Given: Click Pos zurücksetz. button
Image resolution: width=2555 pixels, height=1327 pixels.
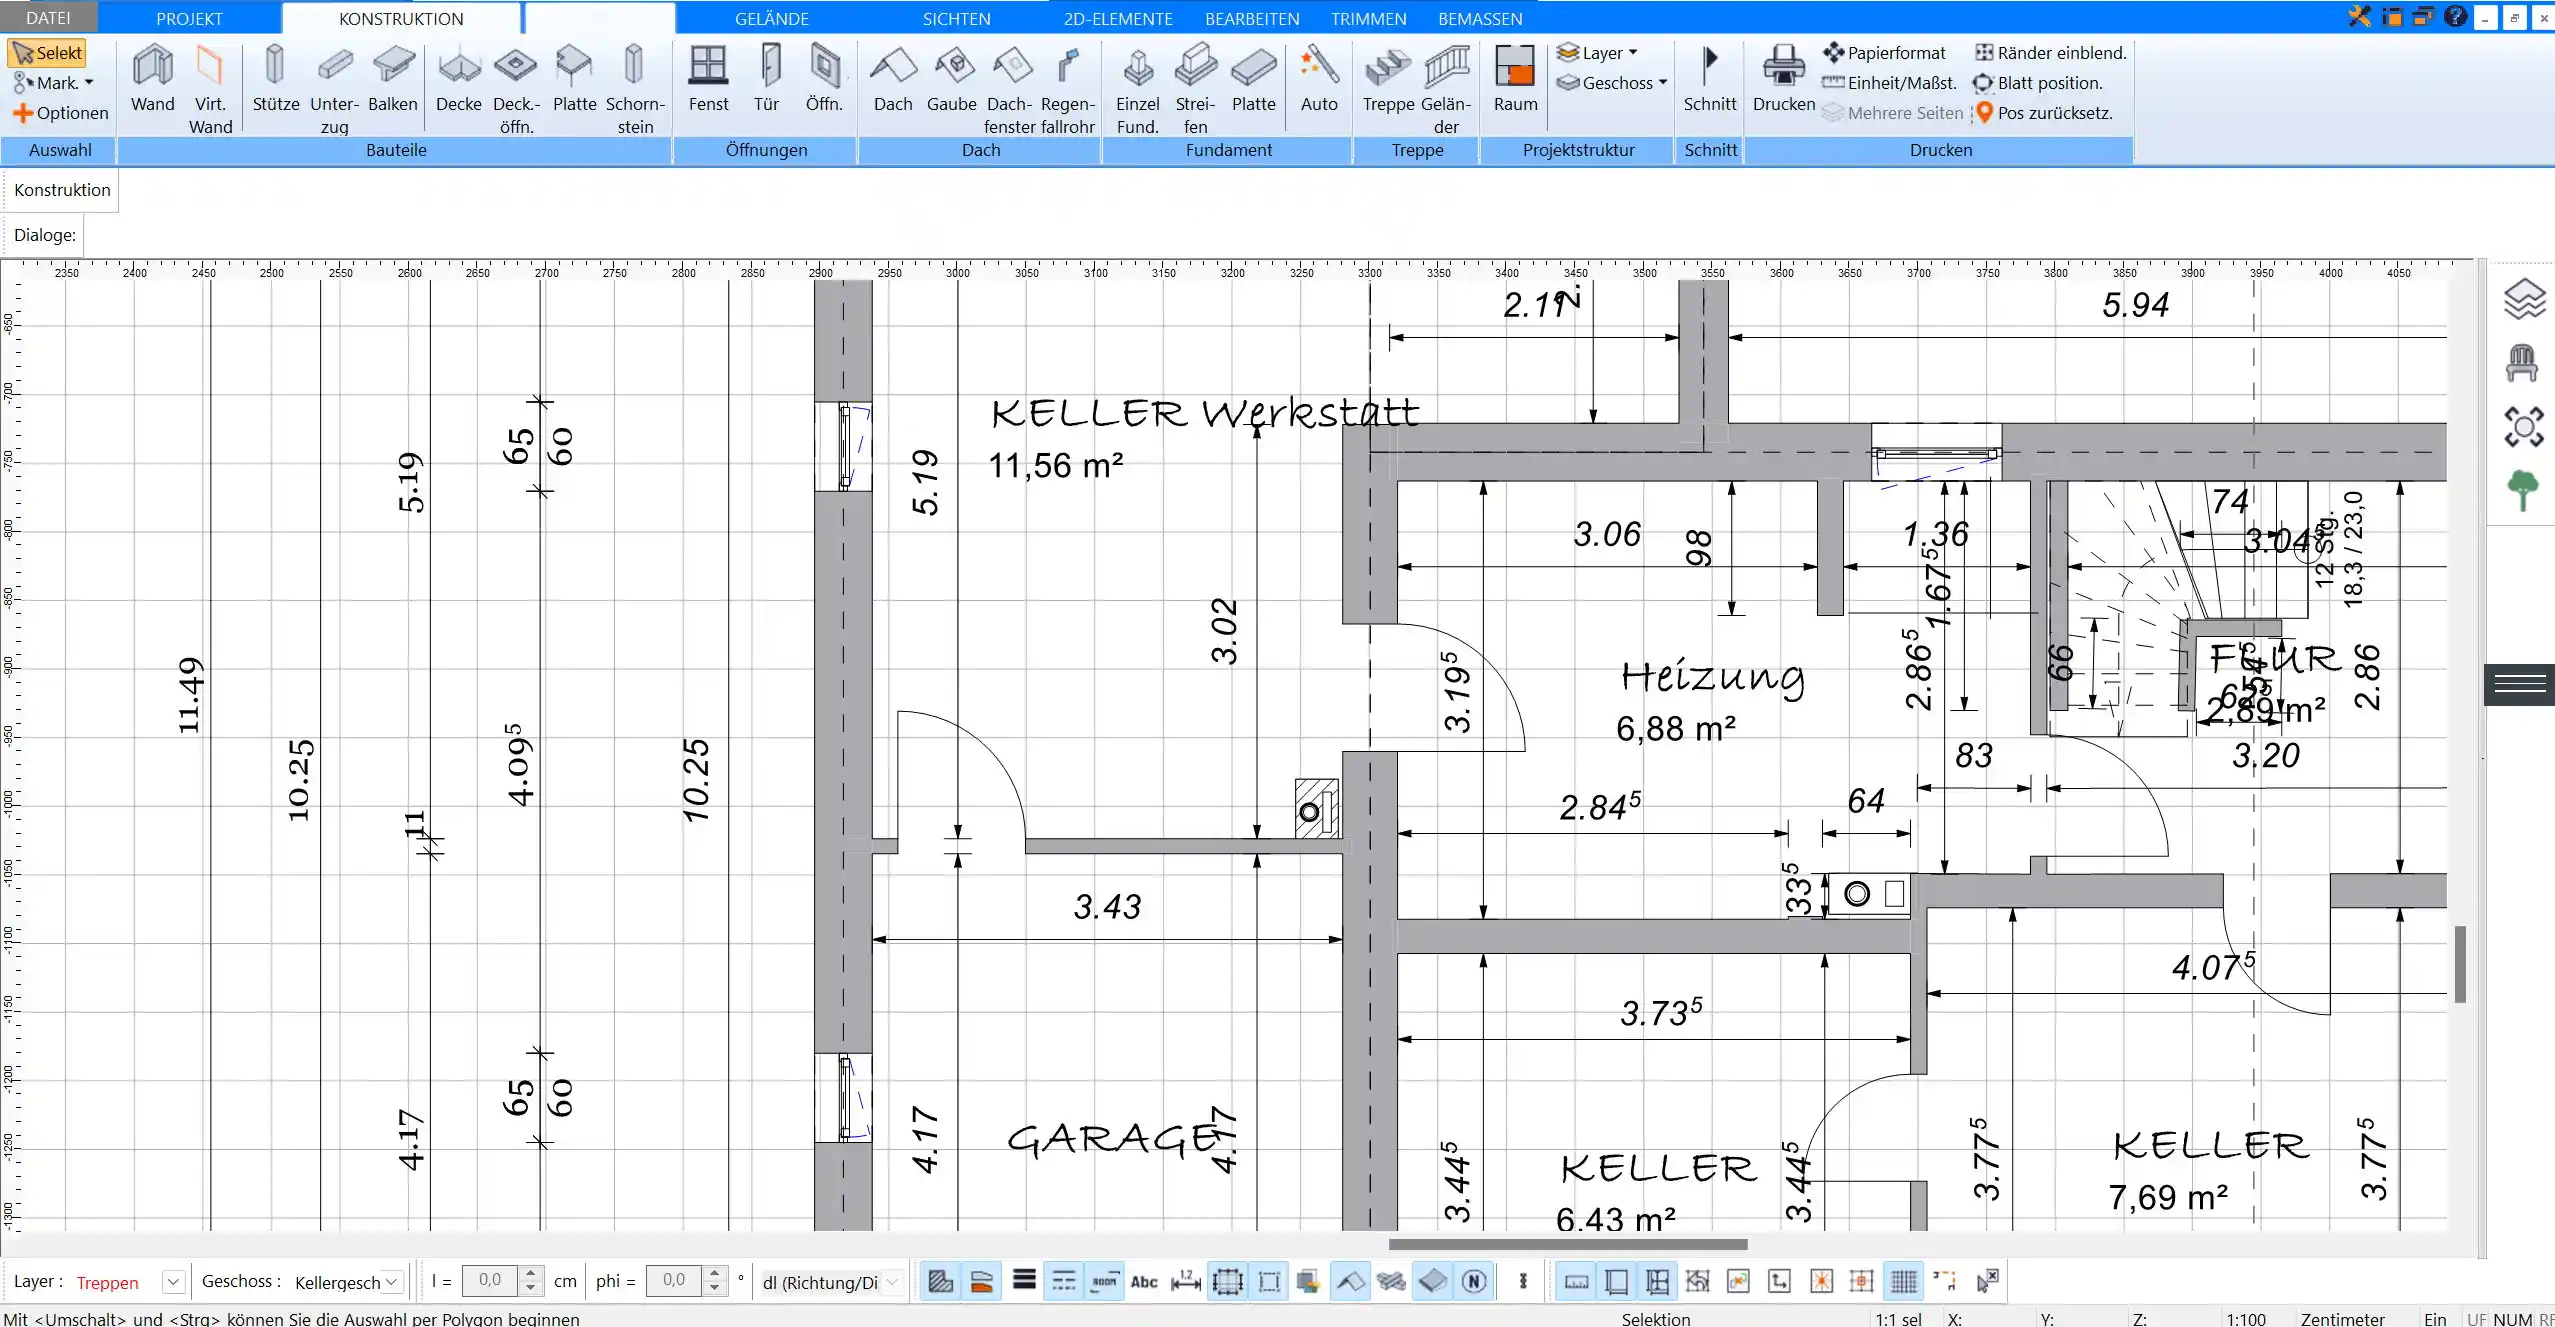Looking at the screenshot, I should [x=2043, y=113].
